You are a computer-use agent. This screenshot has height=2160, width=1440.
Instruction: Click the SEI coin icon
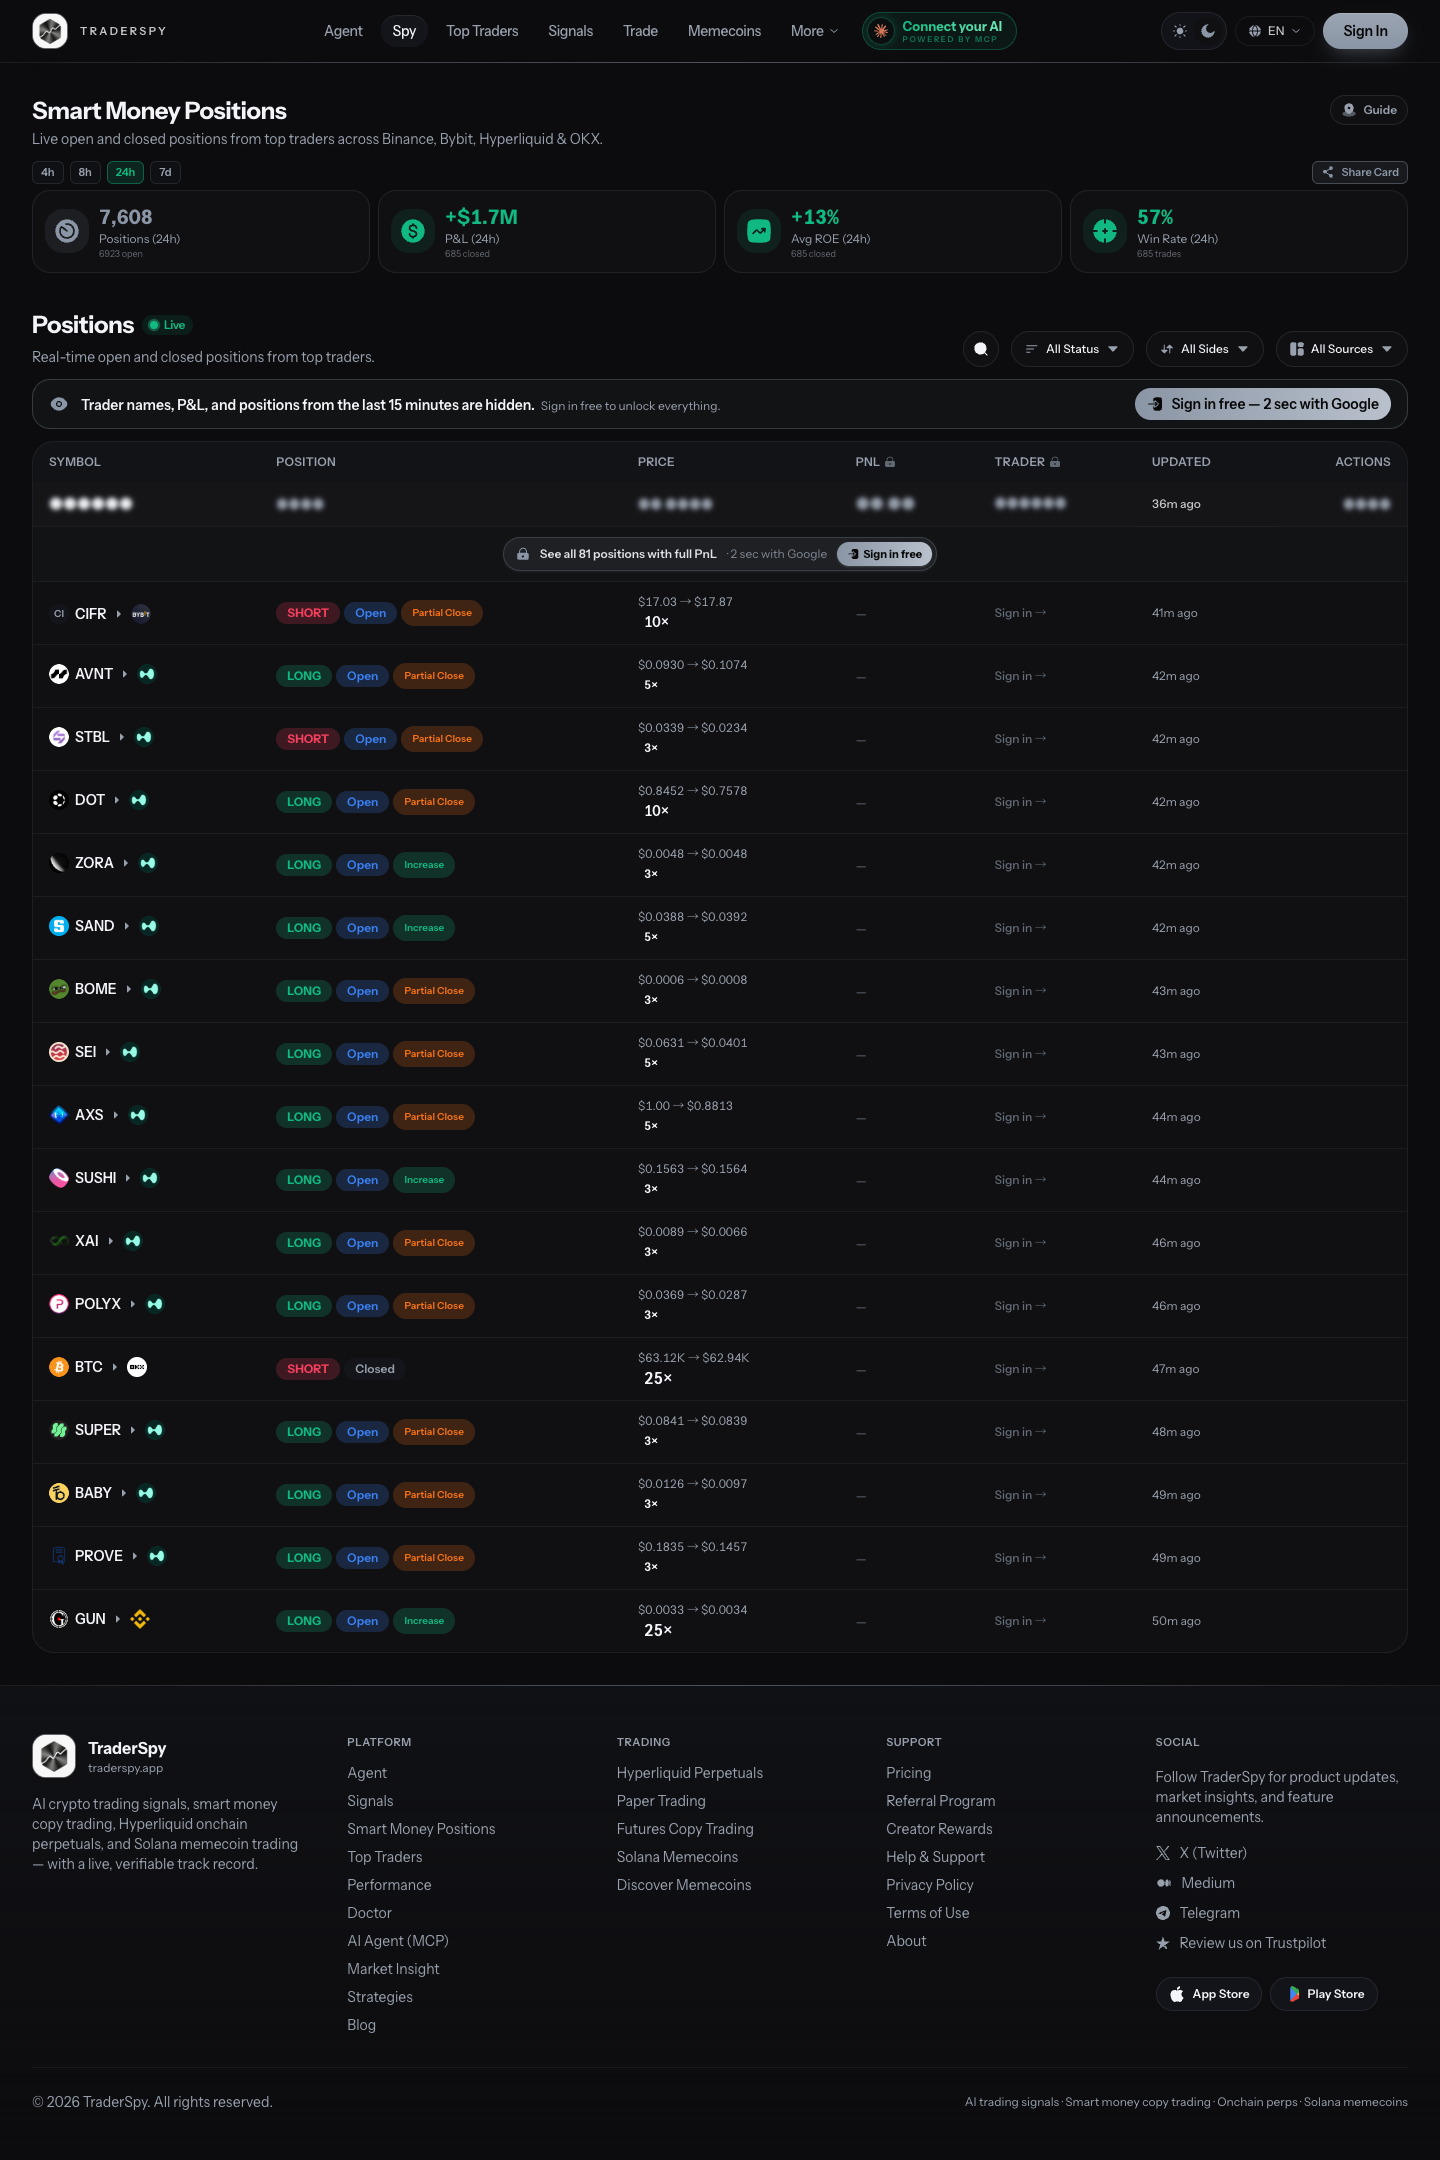pyautogui.click(x=59, y=1052)
